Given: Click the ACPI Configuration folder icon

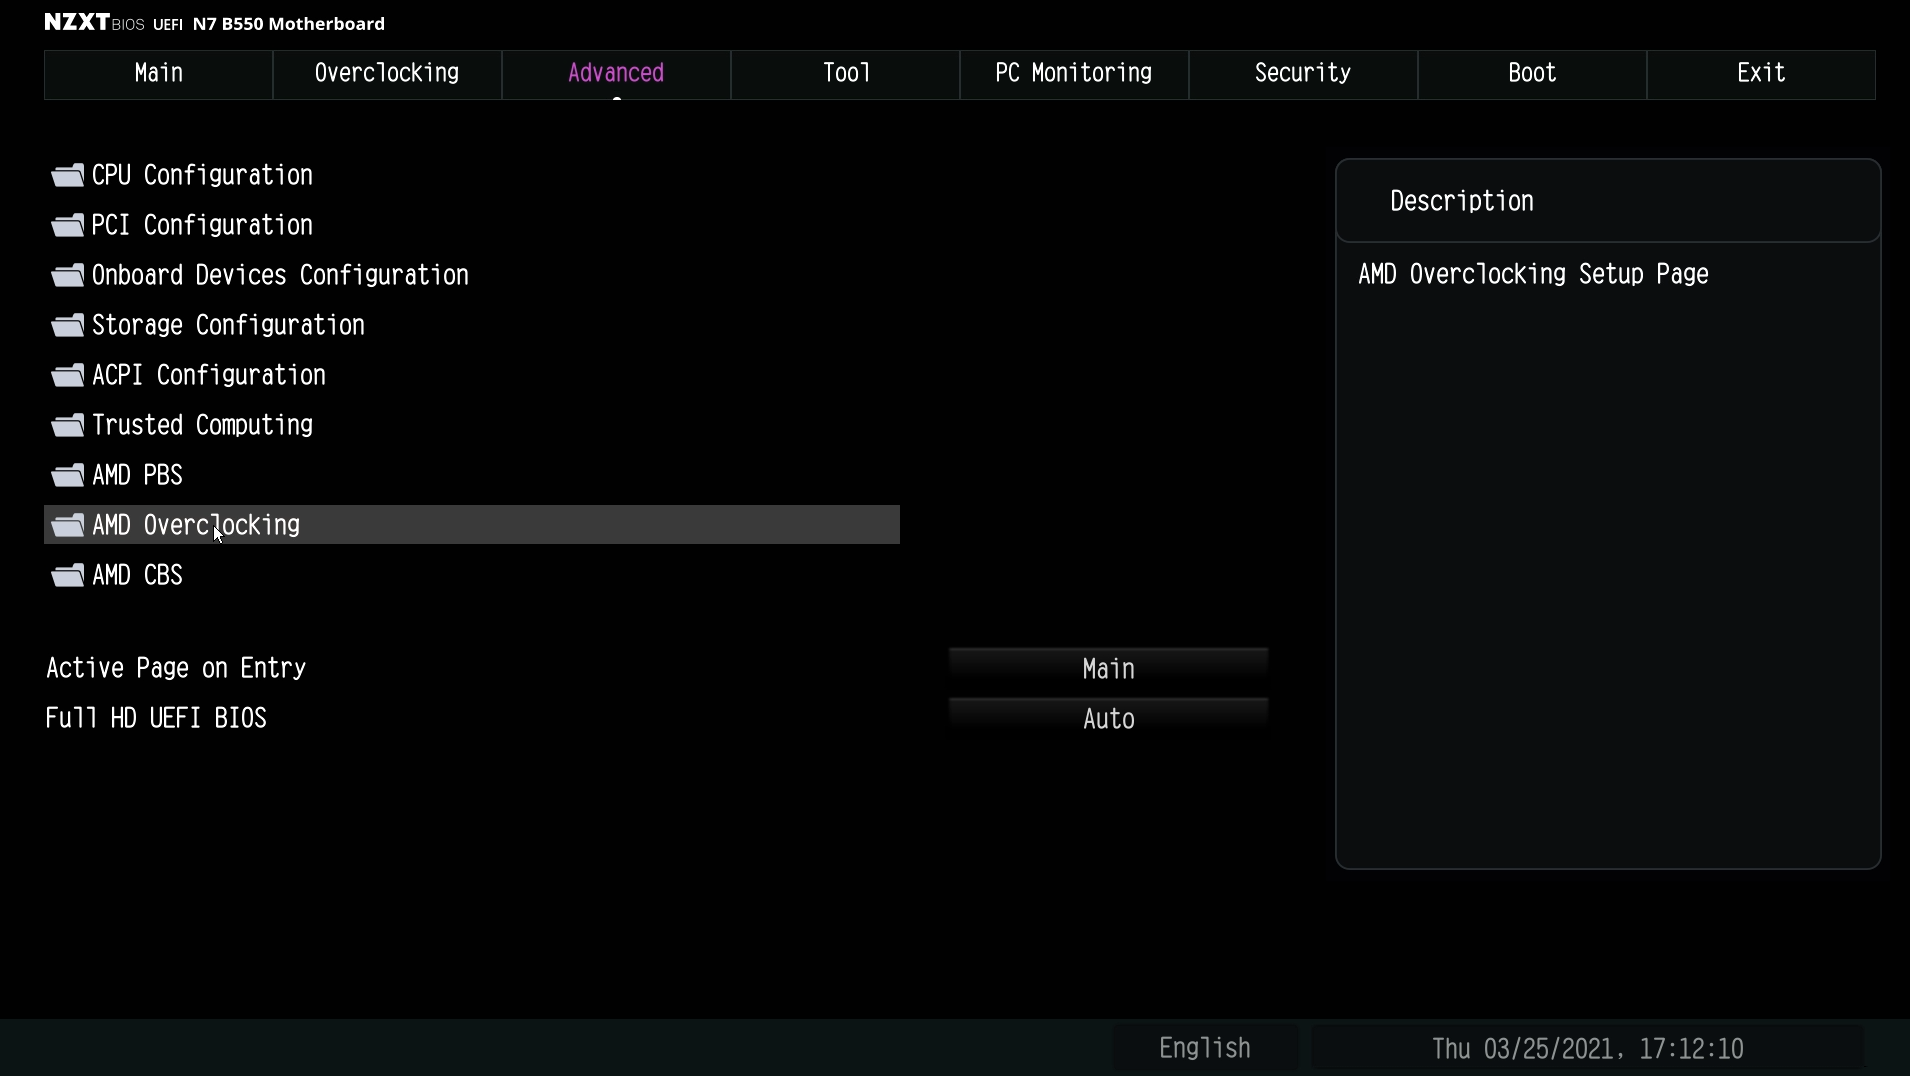Looking at the screenshot, I should (68, 376).
